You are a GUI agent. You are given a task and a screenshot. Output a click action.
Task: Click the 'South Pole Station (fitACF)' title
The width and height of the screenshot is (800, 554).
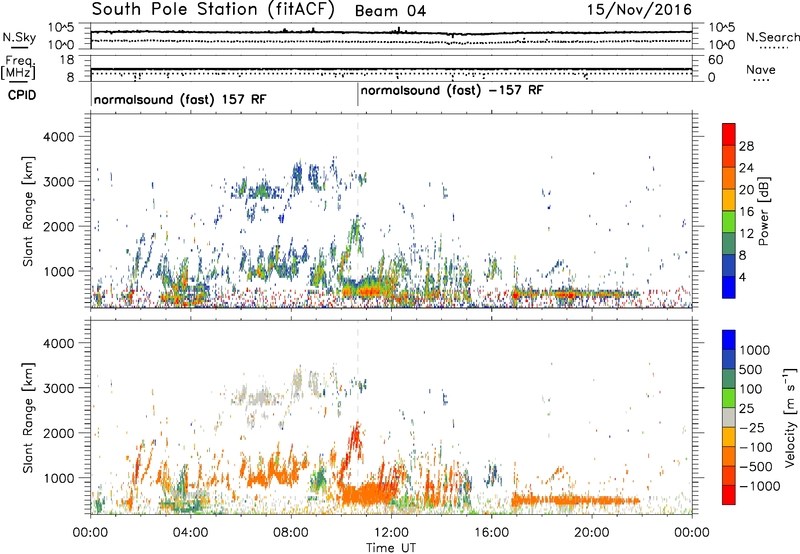(213, 10)
